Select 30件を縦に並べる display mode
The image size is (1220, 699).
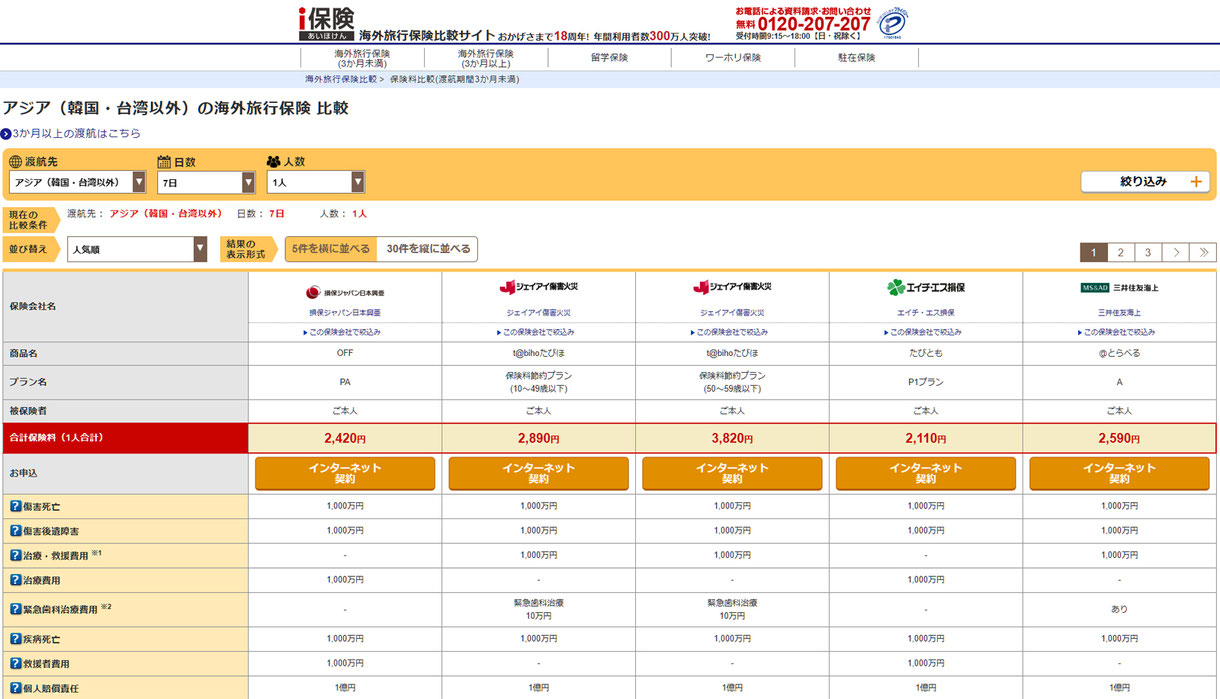pyautogui.click(x=428, y=249)
